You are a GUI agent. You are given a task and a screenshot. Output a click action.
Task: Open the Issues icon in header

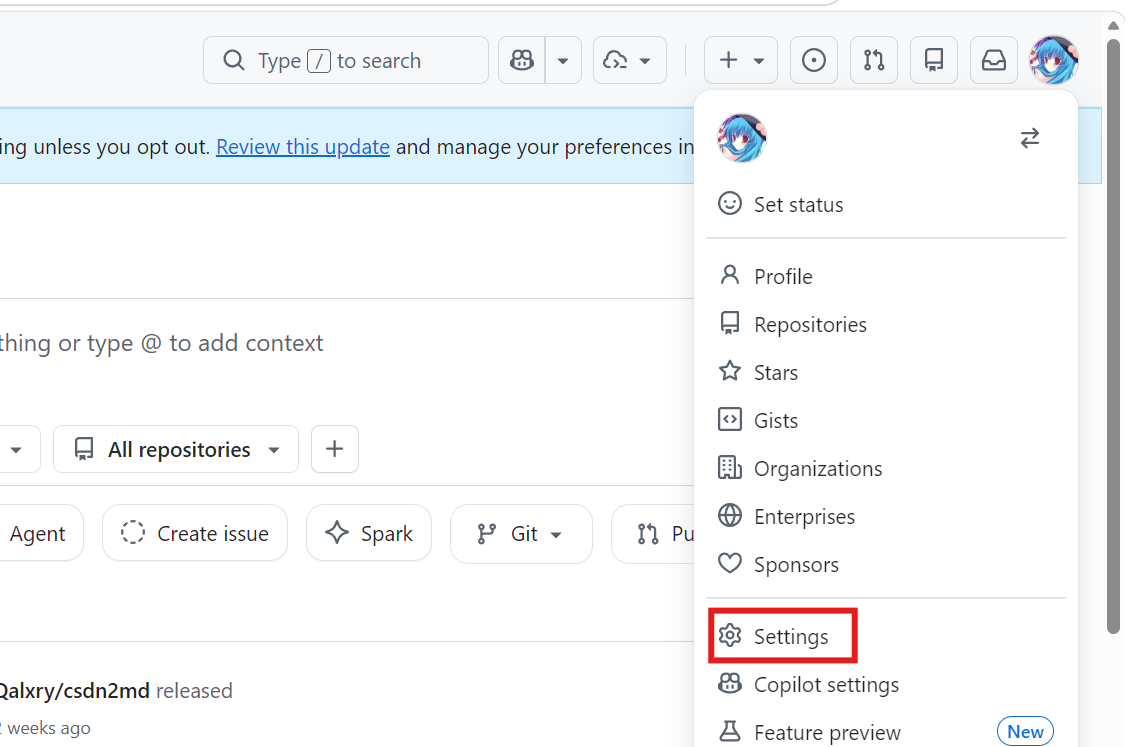(x=814, y=61)
